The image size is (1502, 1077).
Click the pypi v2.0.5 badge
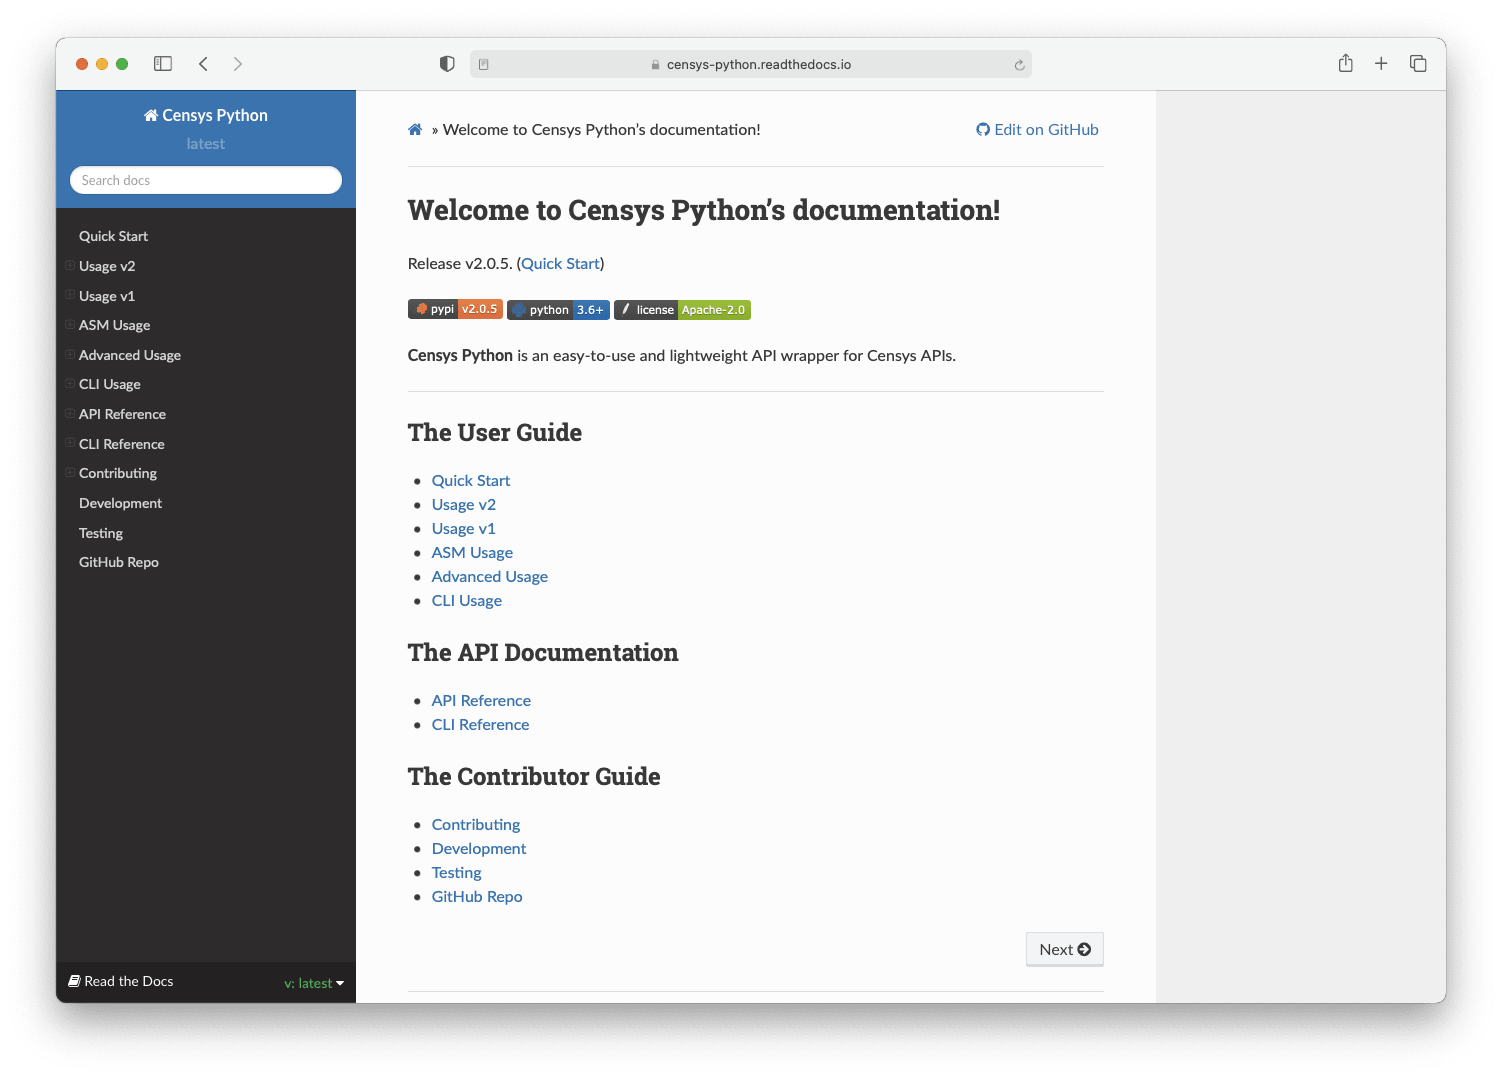pyautogui.click(x=455, y=310)
